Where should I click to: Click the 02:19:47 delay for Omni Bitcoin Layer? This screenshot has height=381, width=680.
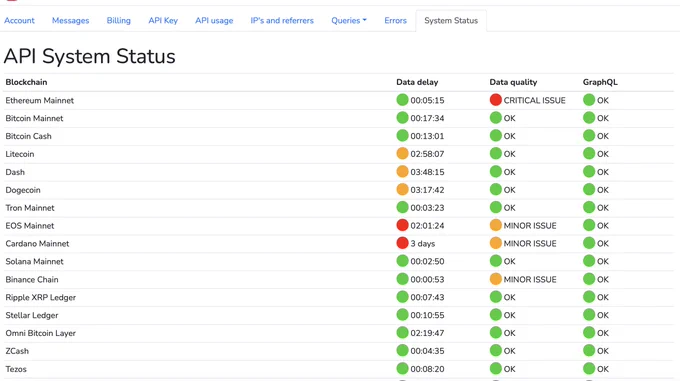[x=427, y=333]
